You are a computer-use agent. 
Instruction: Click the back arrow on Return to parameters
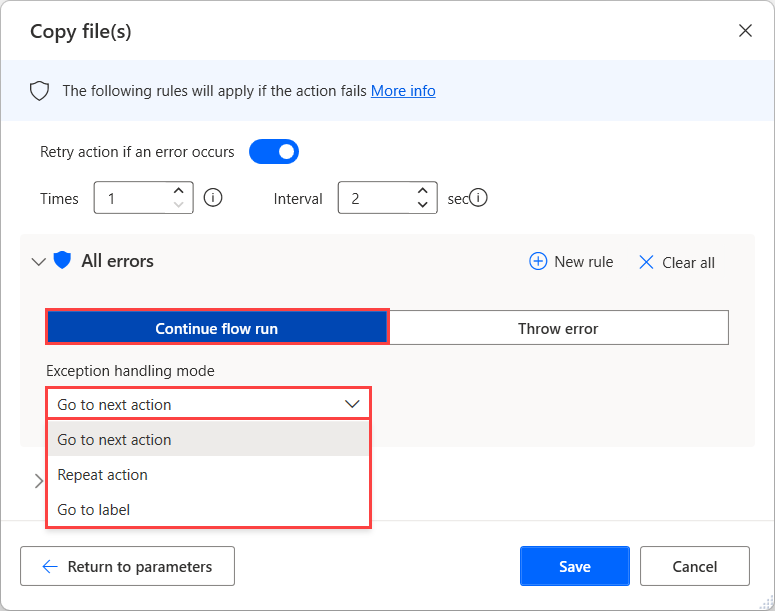pyautogui.click(x=50, y=566)
